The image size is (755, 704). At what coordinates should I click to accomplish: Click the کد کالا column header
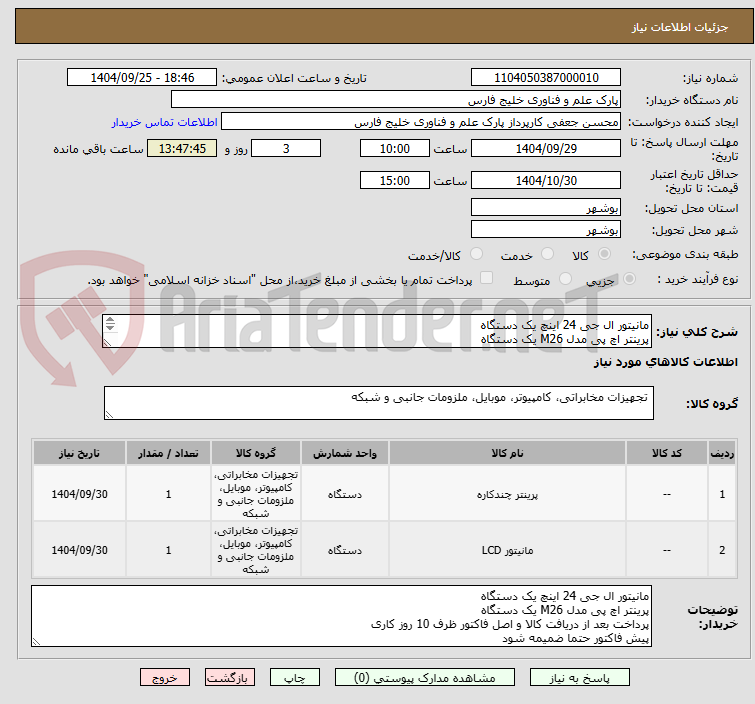(666, 453)
